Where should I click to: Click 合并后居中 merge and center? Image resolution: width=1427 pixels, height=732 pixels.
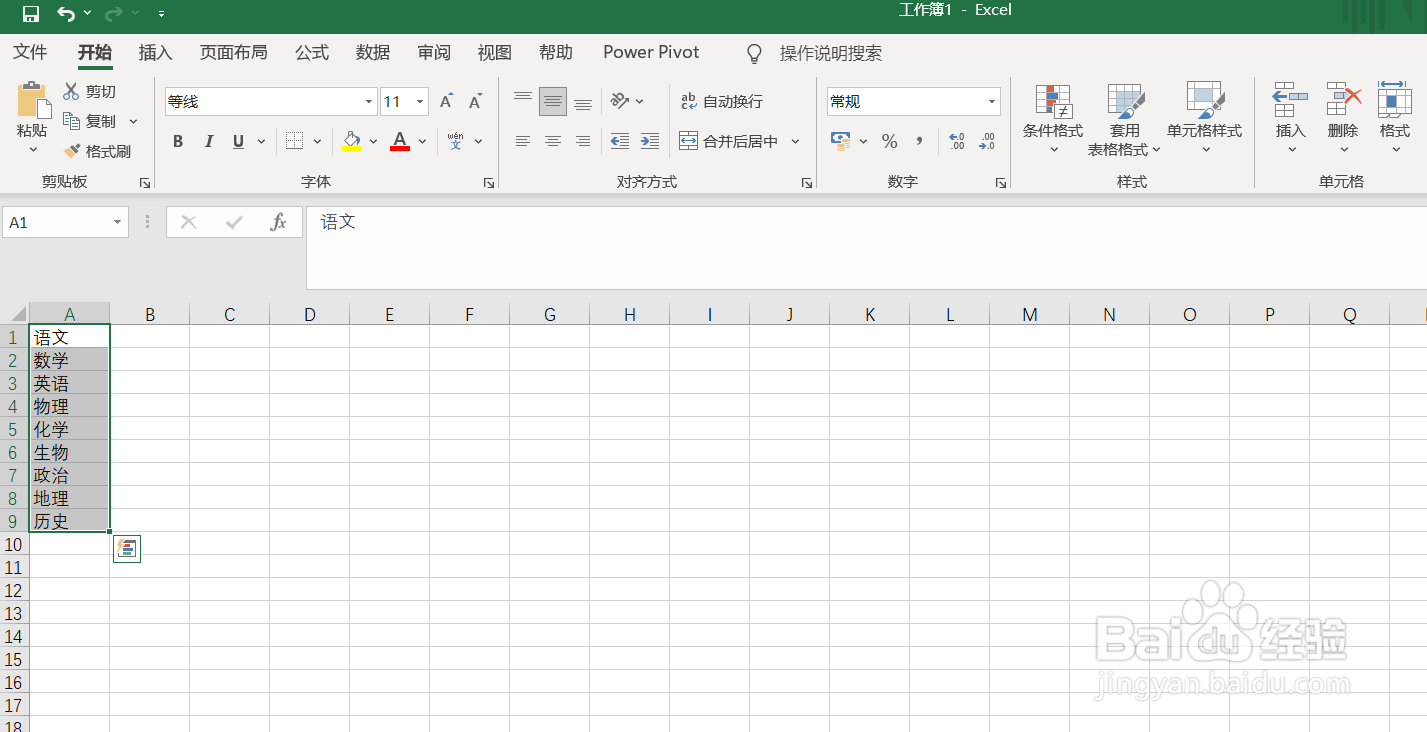(x=729, y=141)
